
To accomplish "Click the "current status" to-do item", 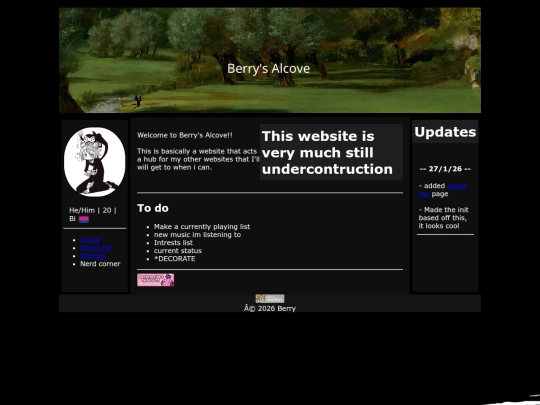I will [178, 251].
